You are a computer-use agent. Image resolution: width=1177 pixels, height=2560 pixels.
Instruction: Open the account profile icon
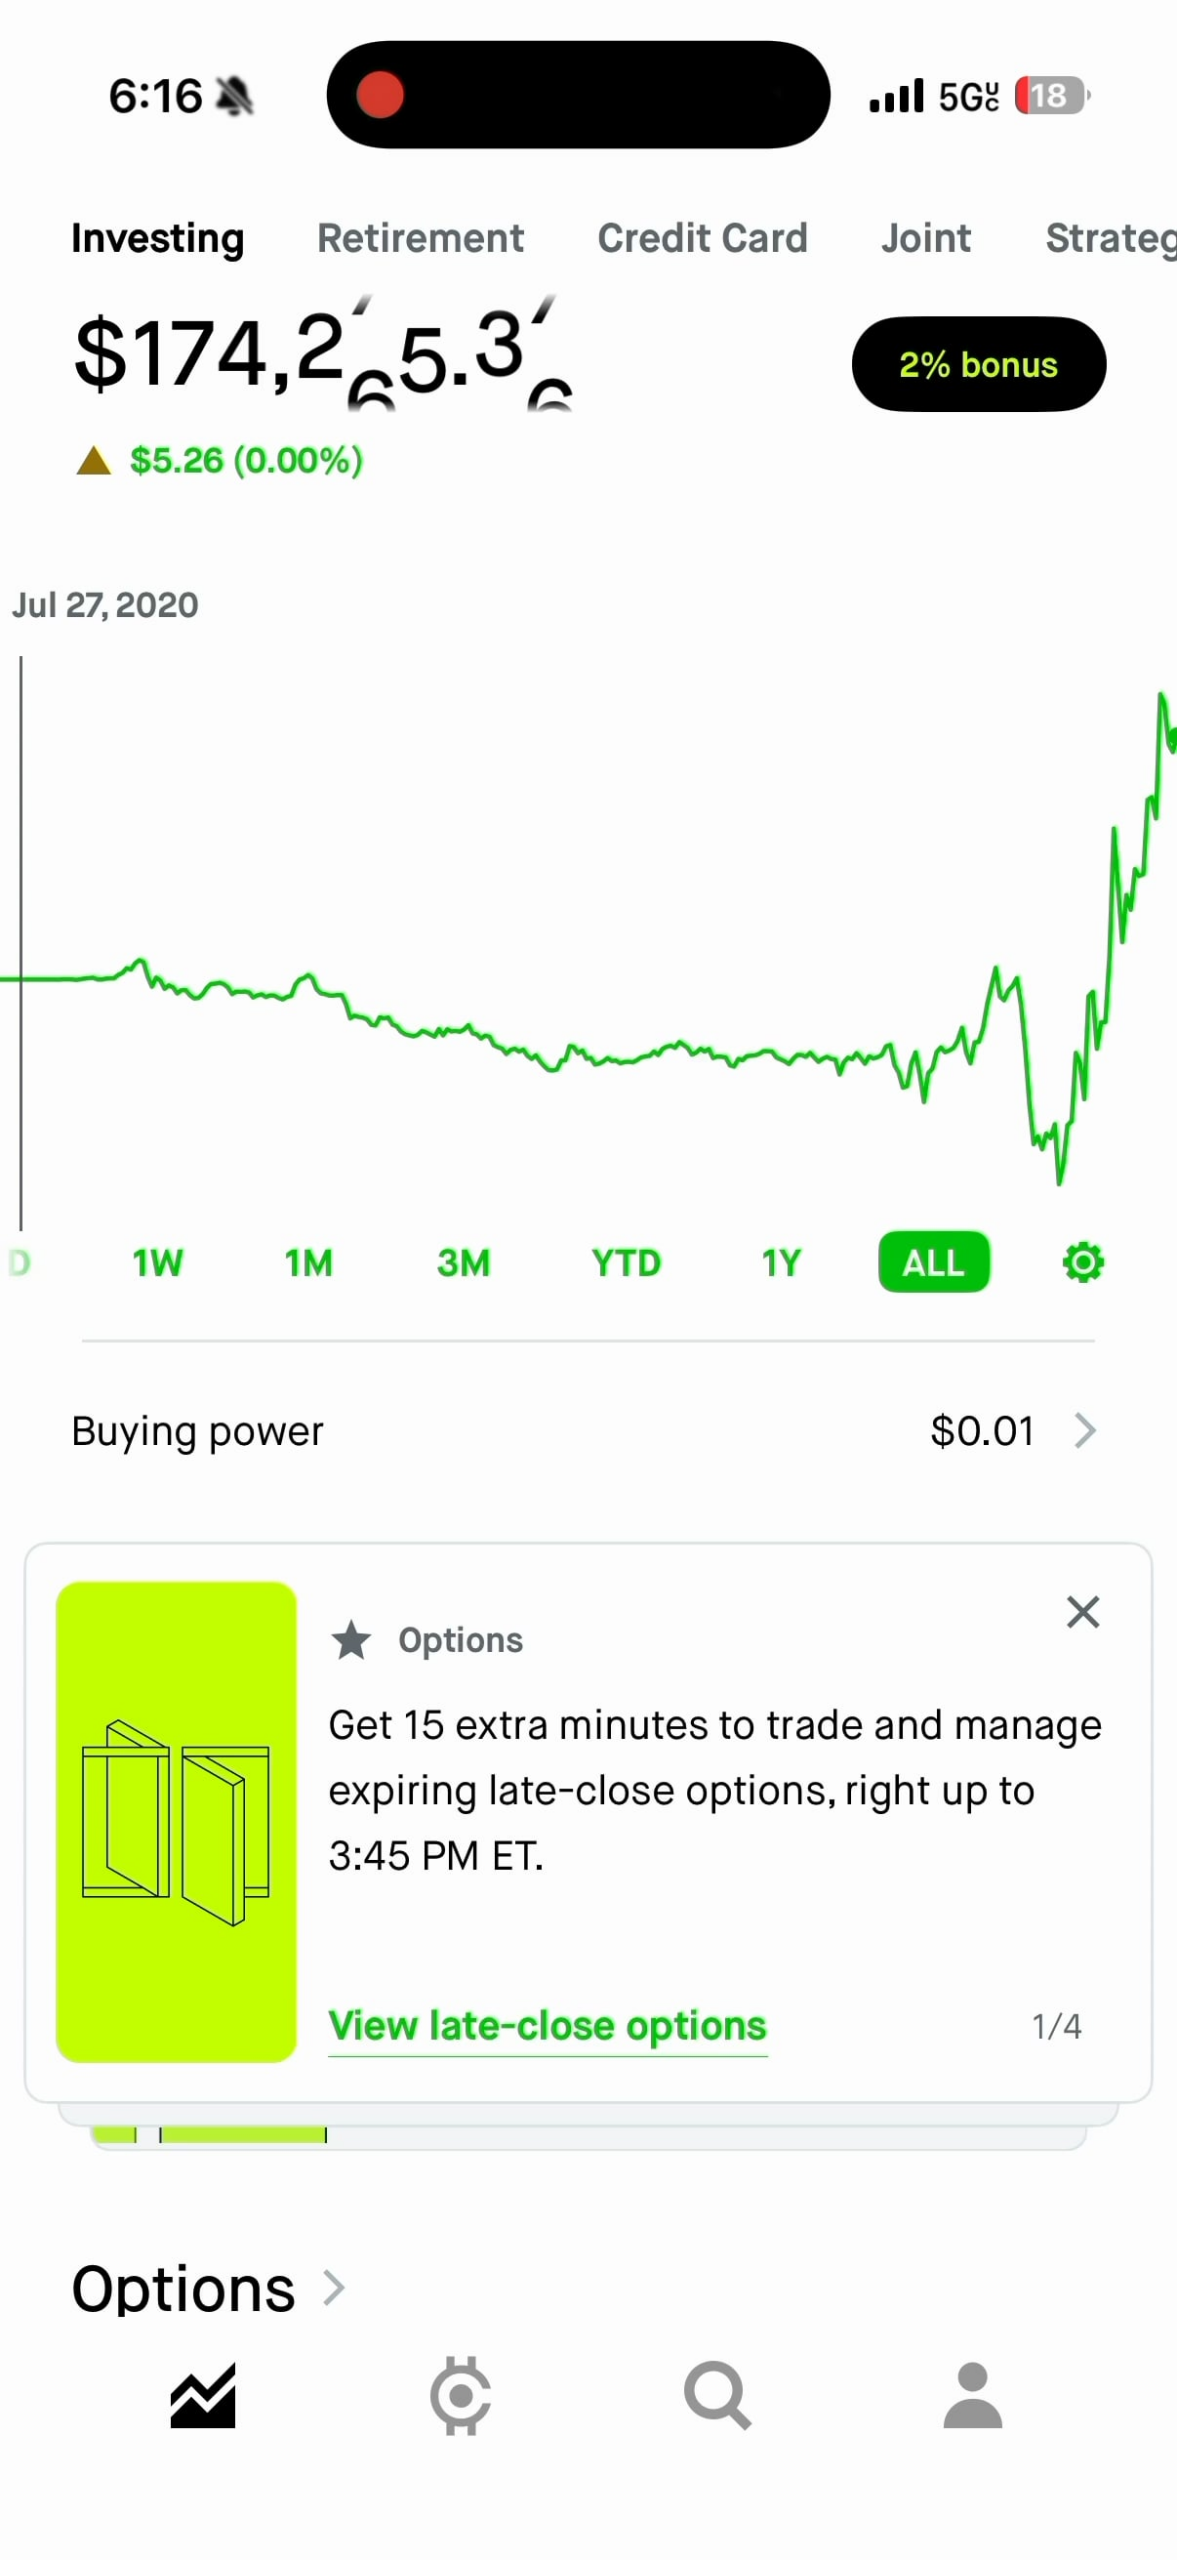point(972,2396)
